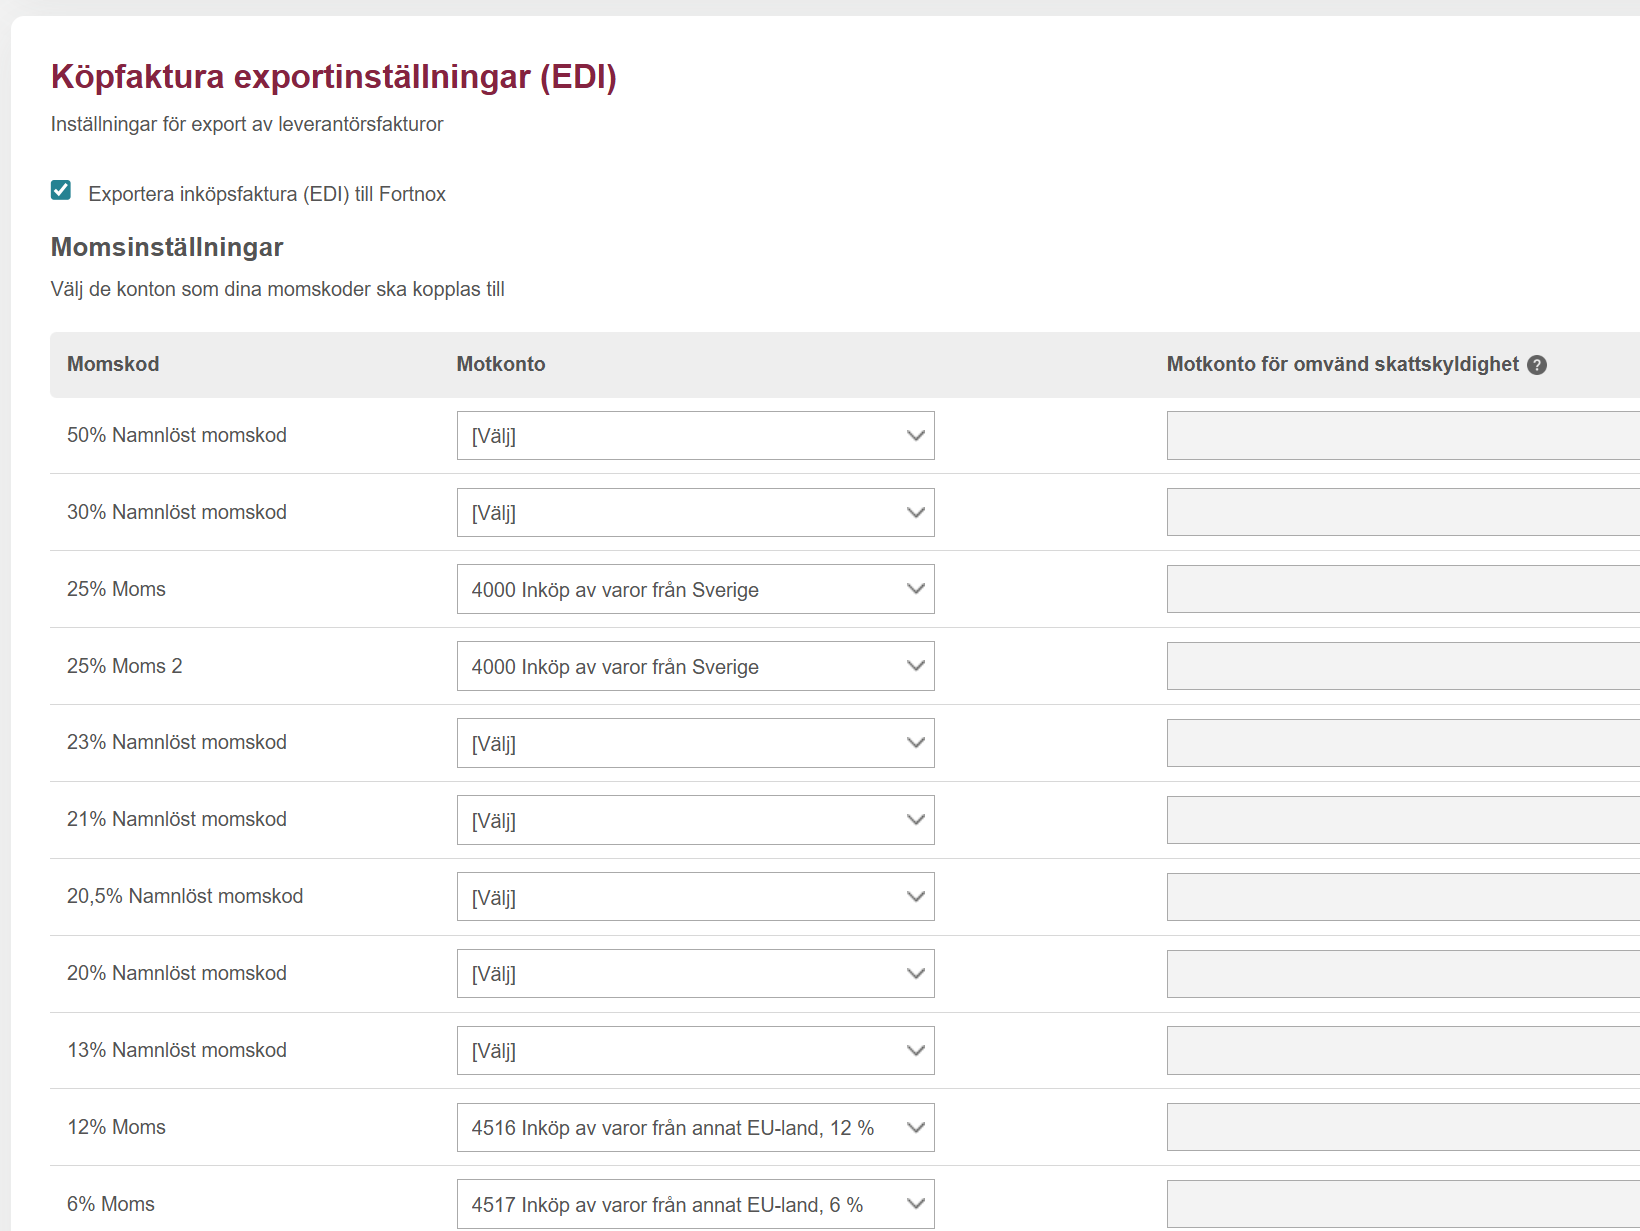The width and height of the screenshot is (1640, 1231).
Task: Click help icon beside Motkonto för omvänd skattskyldighet
Action: [x=1537, y=365]
